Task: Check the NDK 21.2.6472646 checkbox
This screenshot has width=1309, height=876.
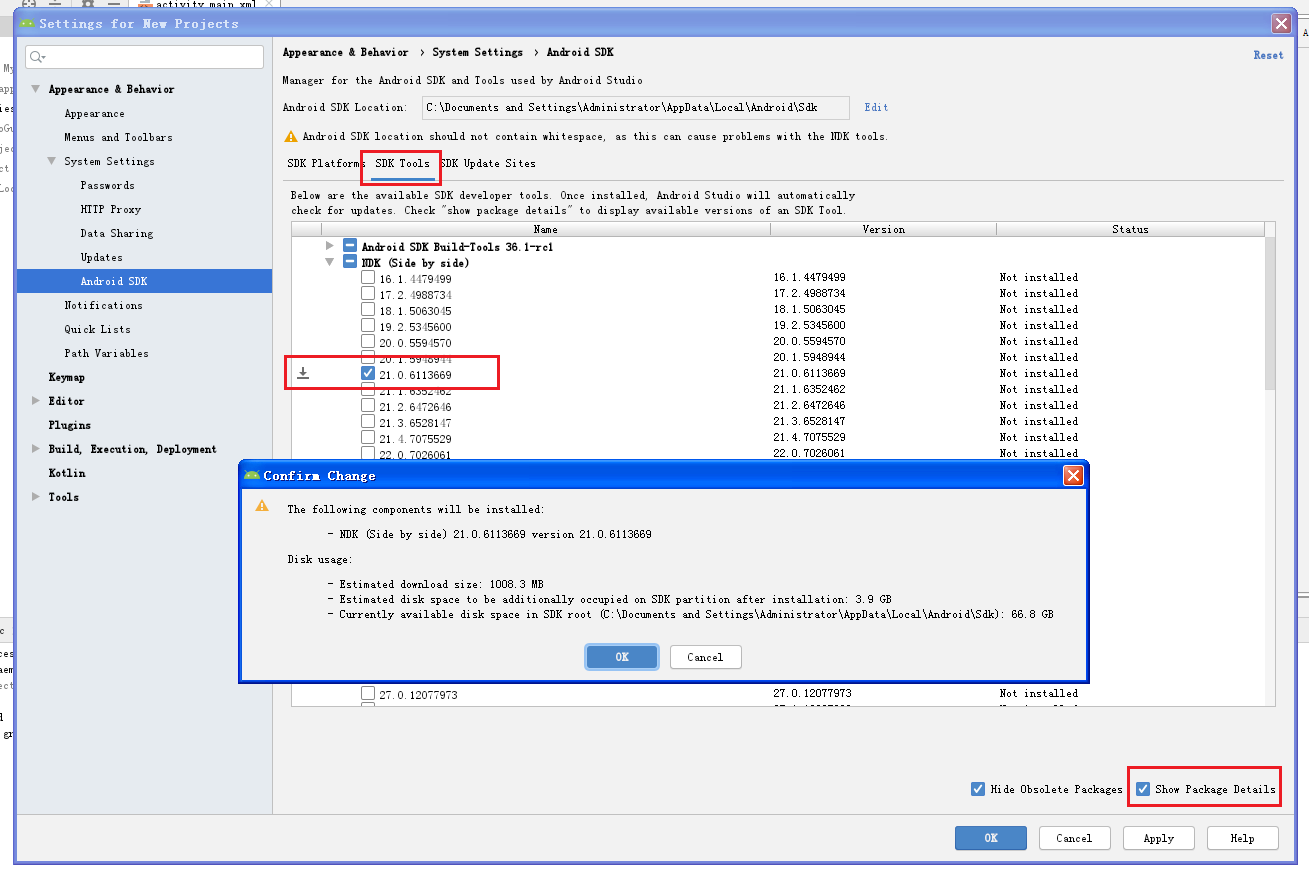Action: point(368,406)
